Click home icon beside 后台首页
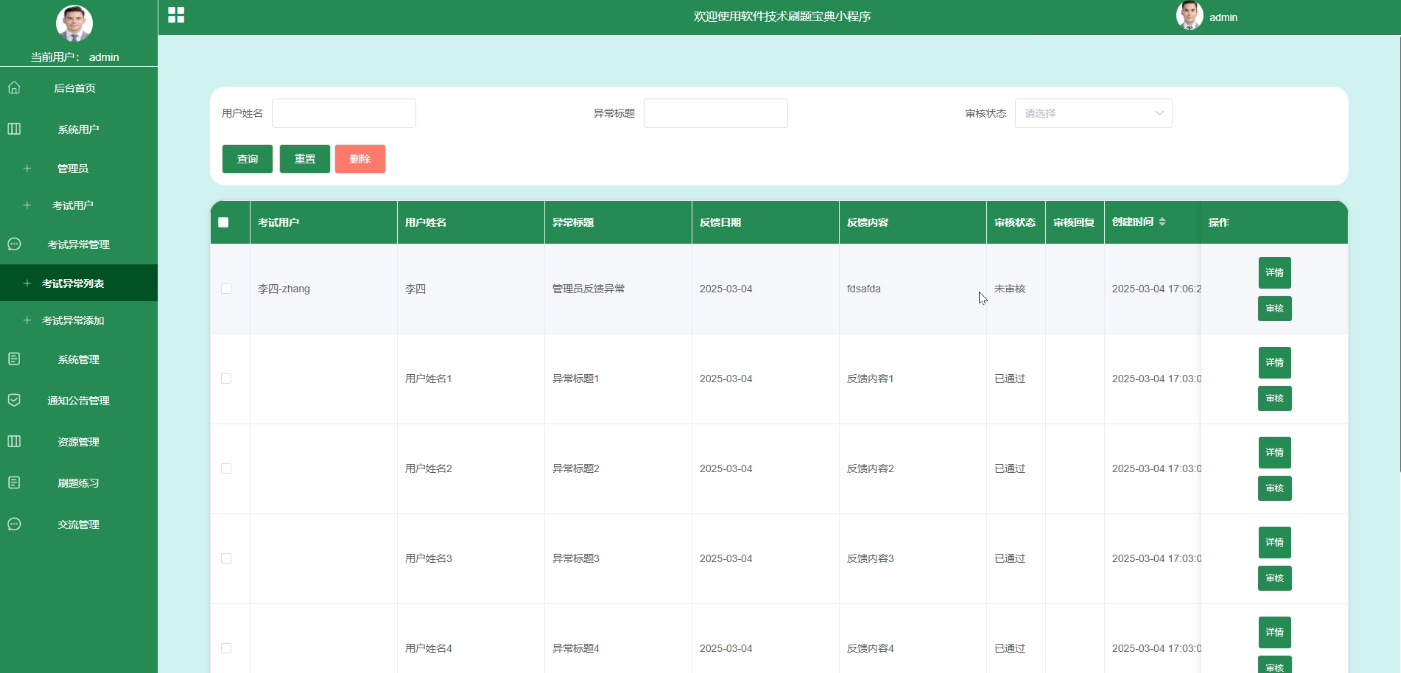The width and height of the screenshot is (1401, 673). point(14,88)
